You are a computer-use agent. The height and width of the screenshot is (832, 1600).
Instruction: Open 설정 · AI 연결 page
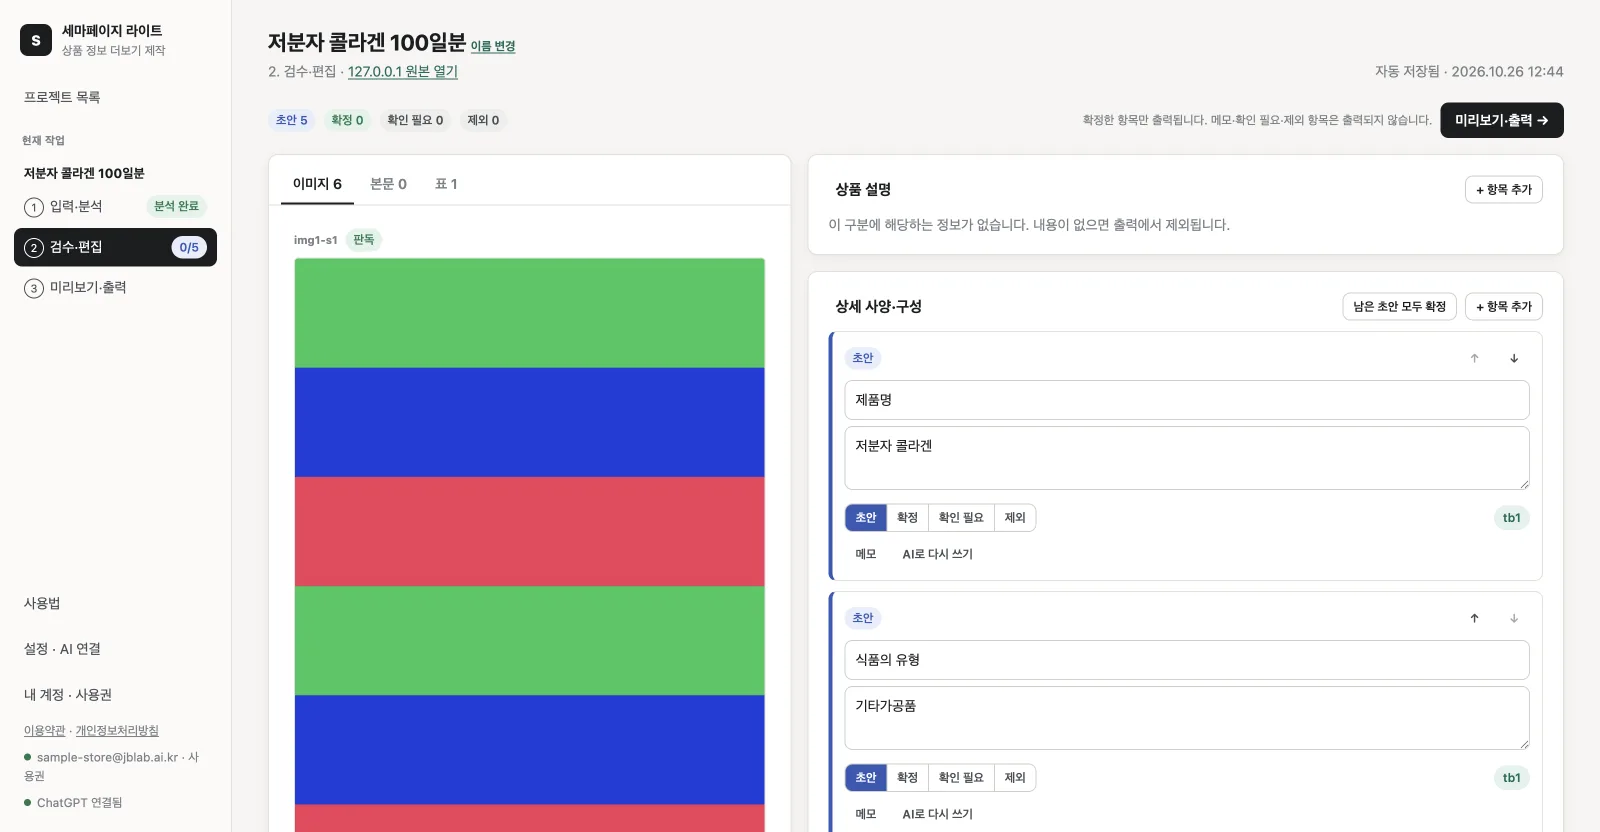click(62, 649)
